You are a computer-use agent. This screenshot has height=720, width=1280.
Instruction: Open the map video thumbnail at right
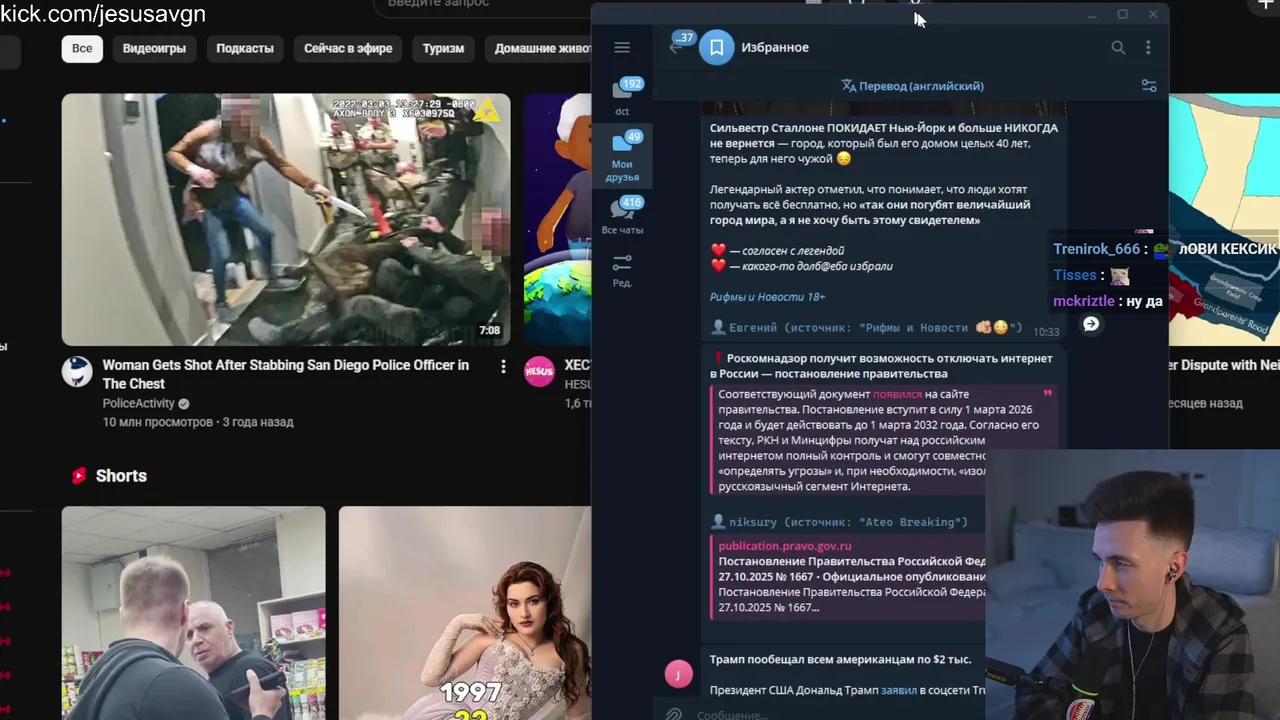[1224, 220]
